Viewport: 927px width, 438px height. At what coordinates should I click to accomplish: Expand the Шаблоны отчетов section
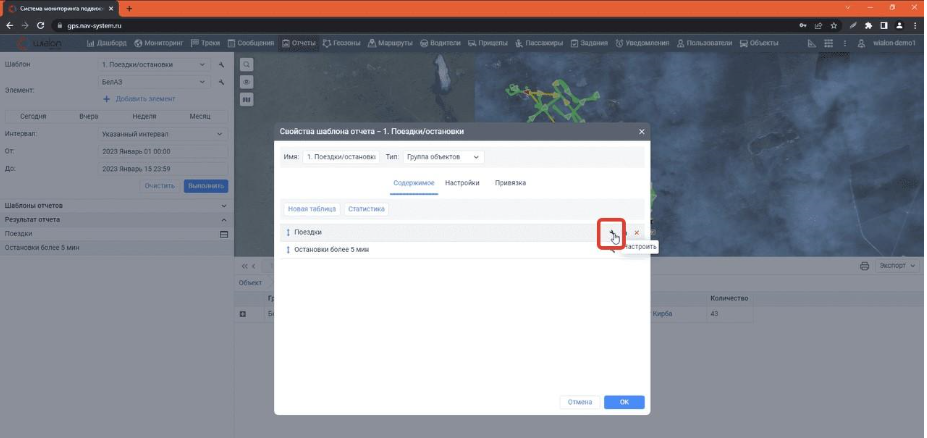(x=224, y=205)
